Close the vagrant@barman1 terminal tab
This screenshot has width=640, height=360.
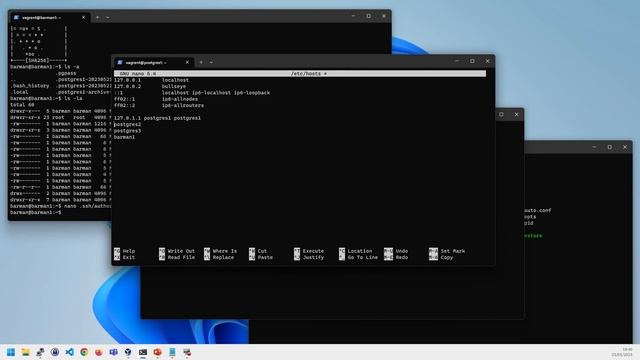(83, 18)
